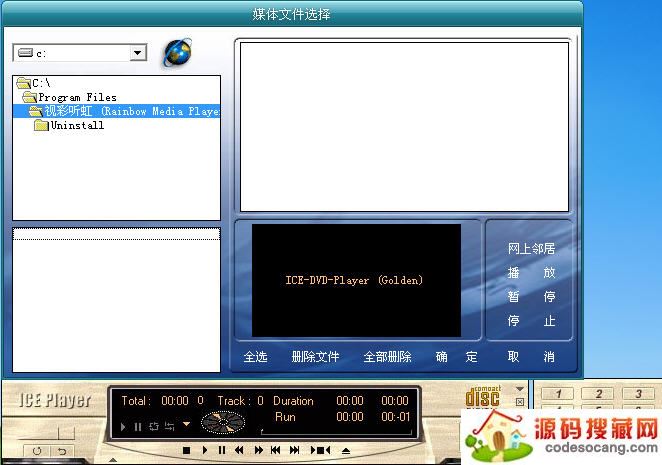Open the drive selection dropdown arrow
The image size is (662, 465).
(x=137, y=53)
